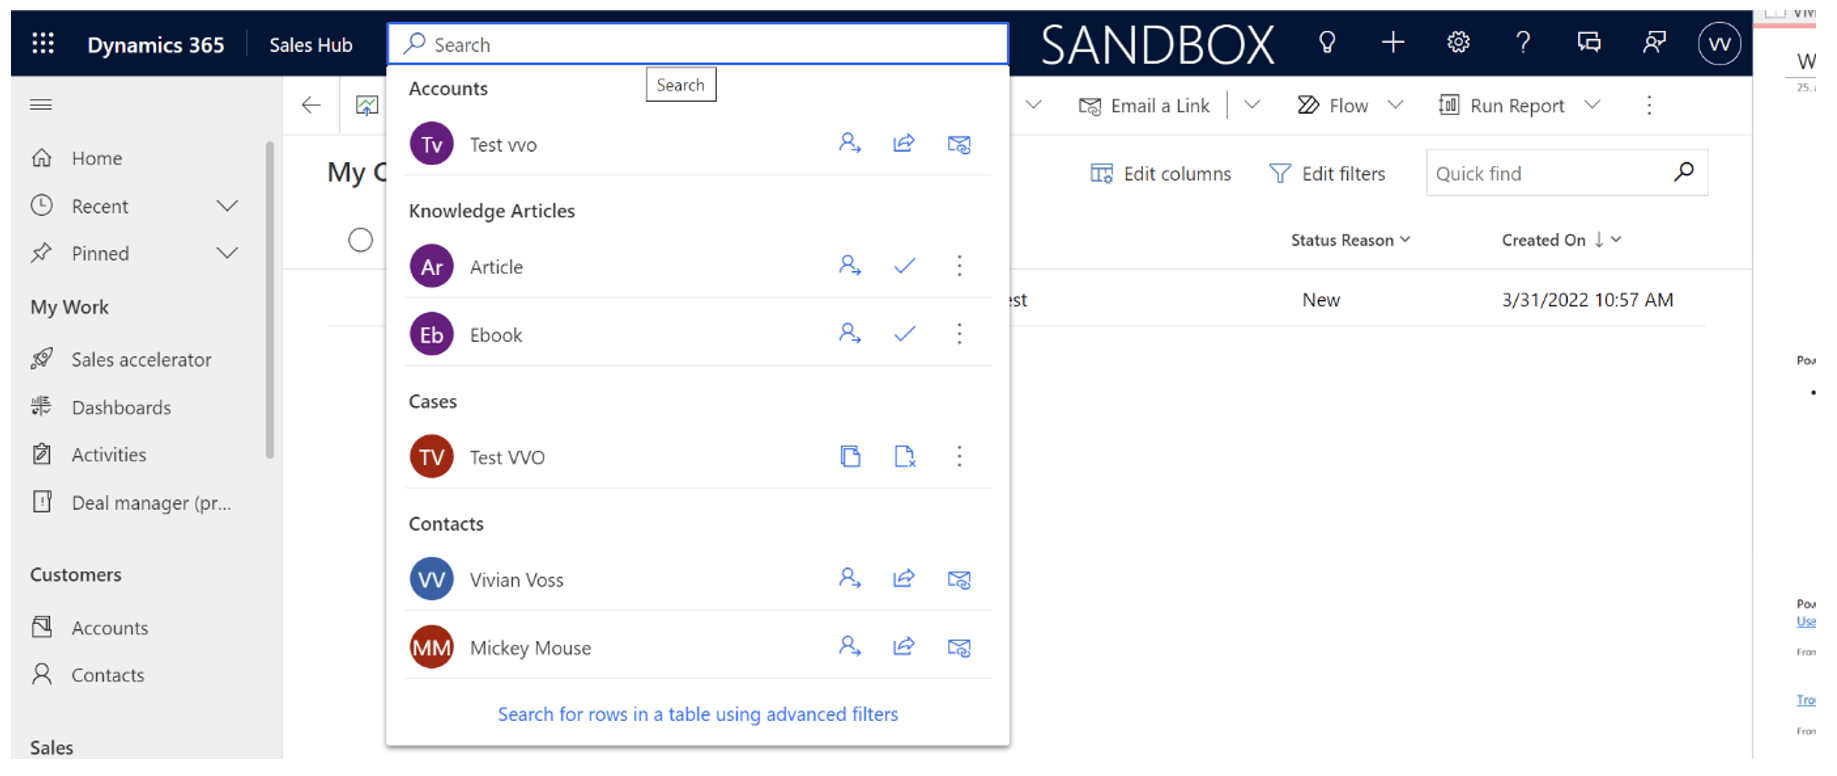Click Edit columns
Viewport: 1837px width, 776px height.
point(1160,173)
